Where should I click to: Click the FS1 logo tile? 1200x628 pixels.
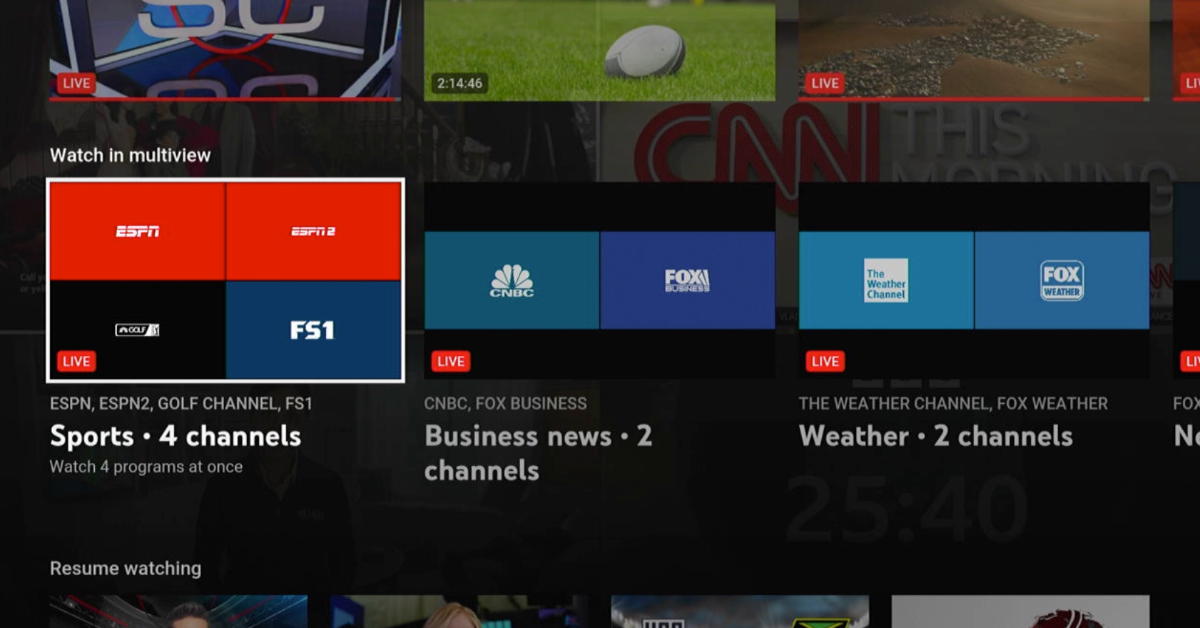tap(315, 330)
